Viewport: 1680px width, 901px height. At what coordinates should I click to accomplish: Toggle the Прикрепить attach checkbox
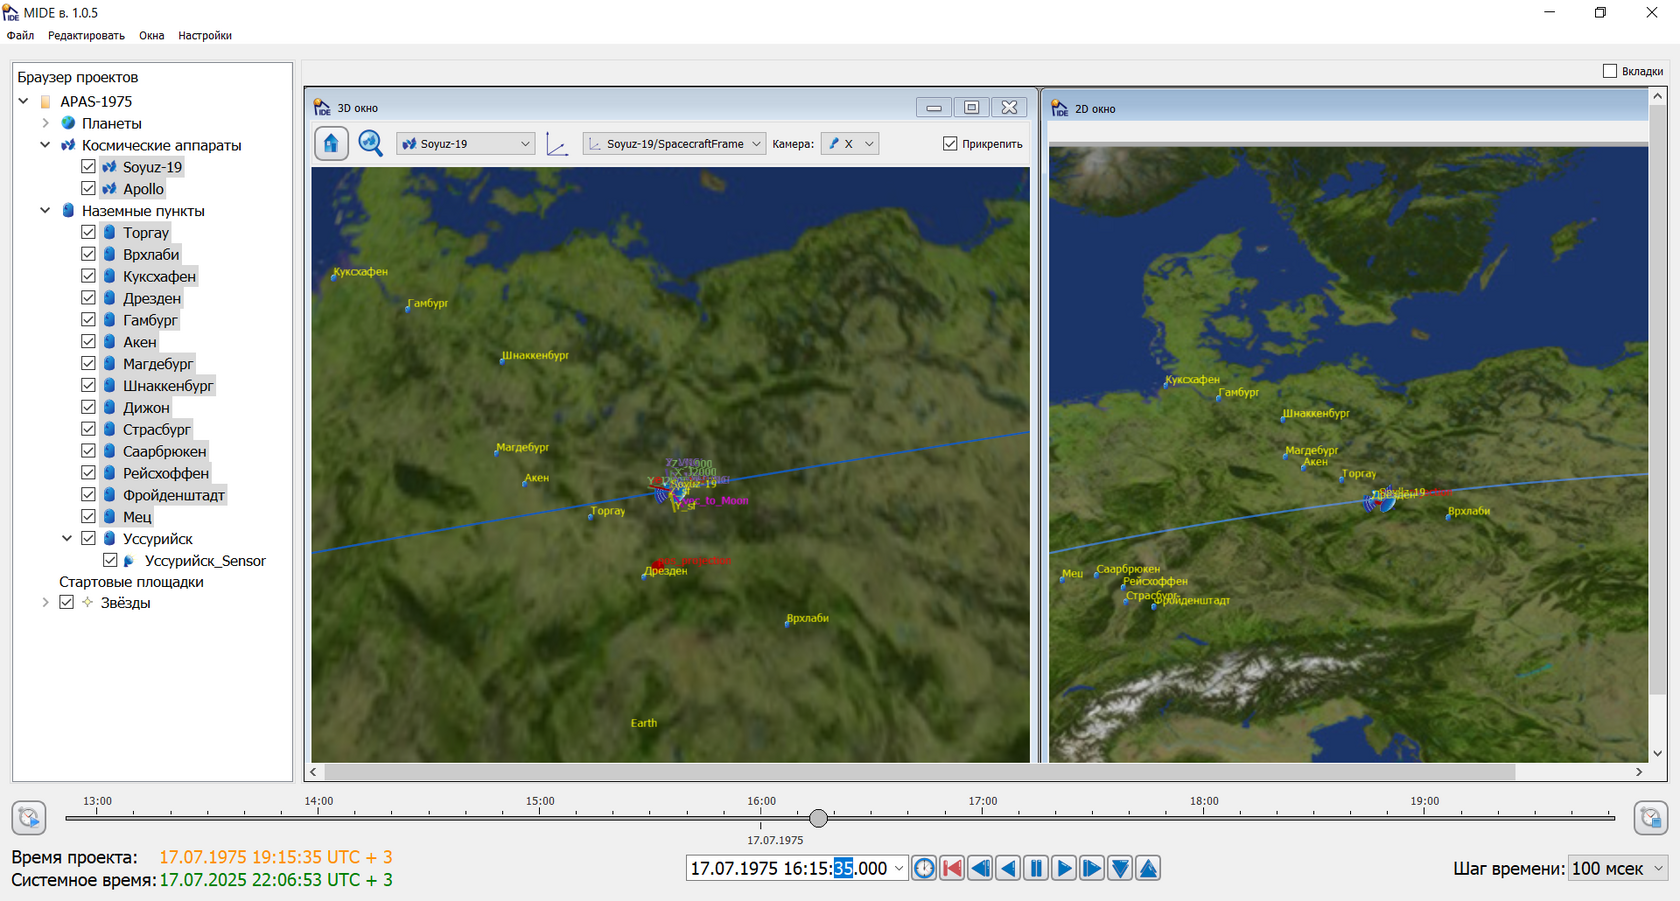pos(950,144)
